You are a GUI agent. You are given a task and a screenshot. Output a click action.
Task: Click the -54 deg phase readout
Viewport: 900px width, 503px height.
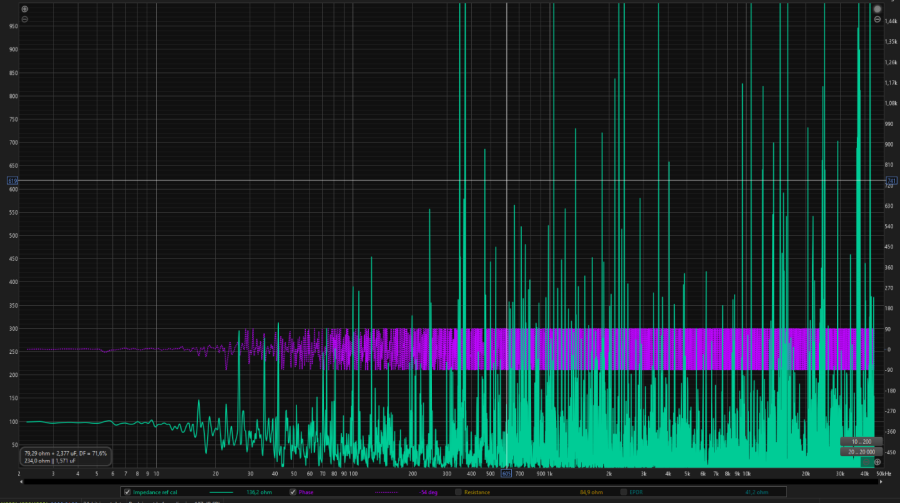(428, 492)
